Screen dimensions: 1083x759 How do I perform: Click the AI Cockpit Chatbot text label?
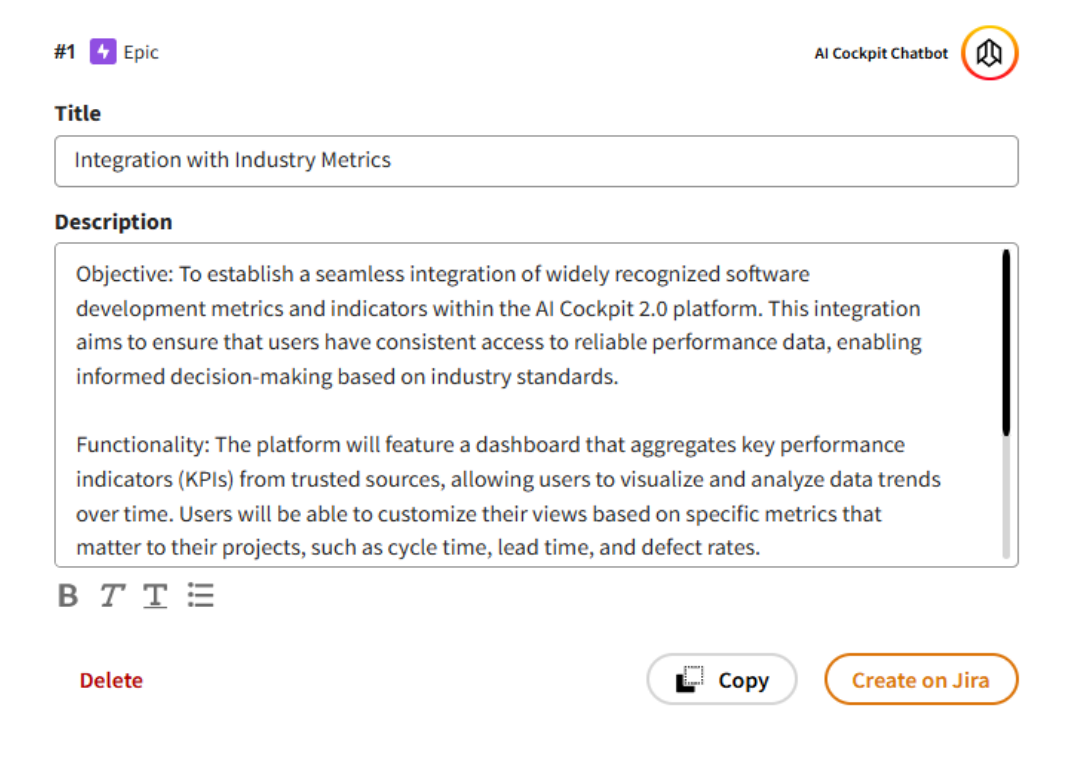pyautogui.click(x=880, y=54)
